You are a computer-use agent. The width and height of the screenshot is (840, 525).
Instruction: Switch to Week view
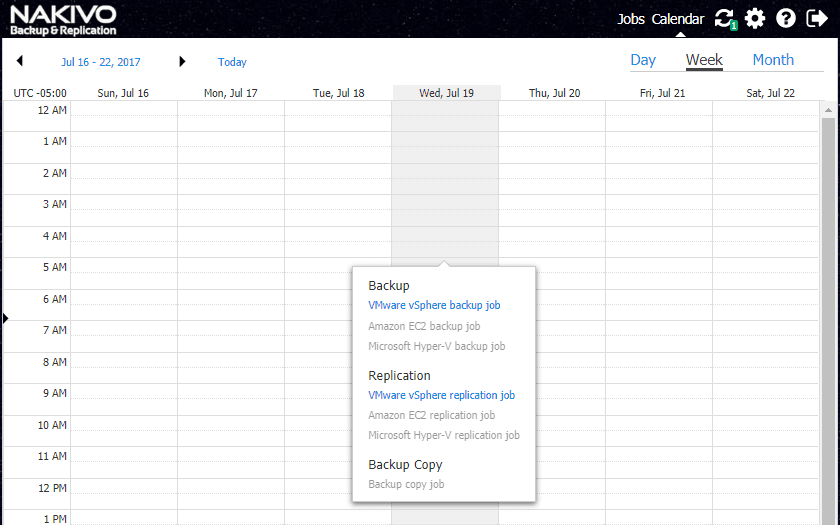tap(704, 60)
